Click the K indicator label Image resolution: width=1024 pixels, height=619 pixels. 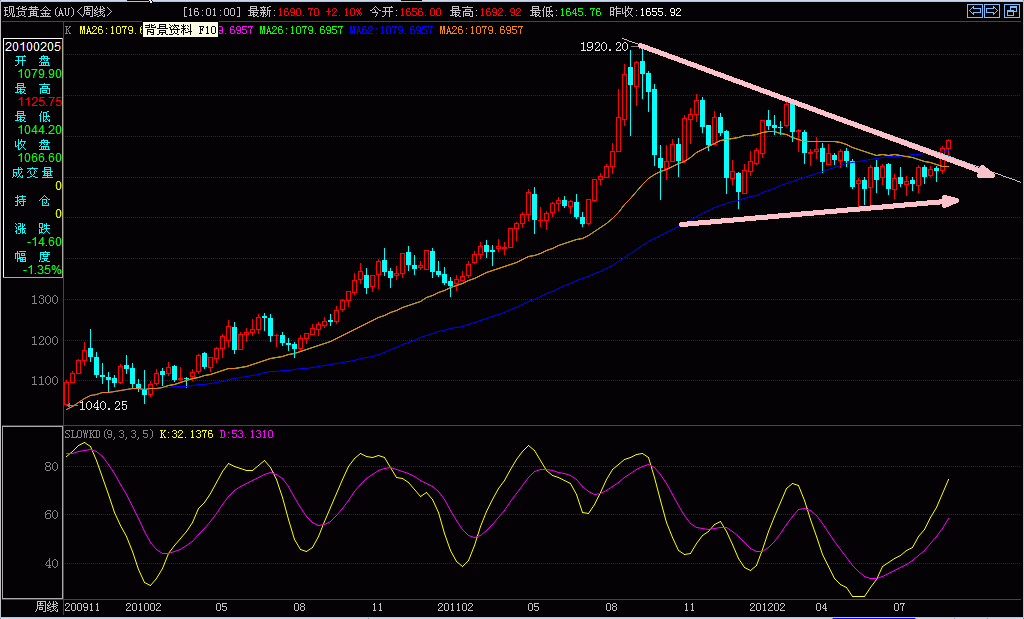click(x=68, y=30)
